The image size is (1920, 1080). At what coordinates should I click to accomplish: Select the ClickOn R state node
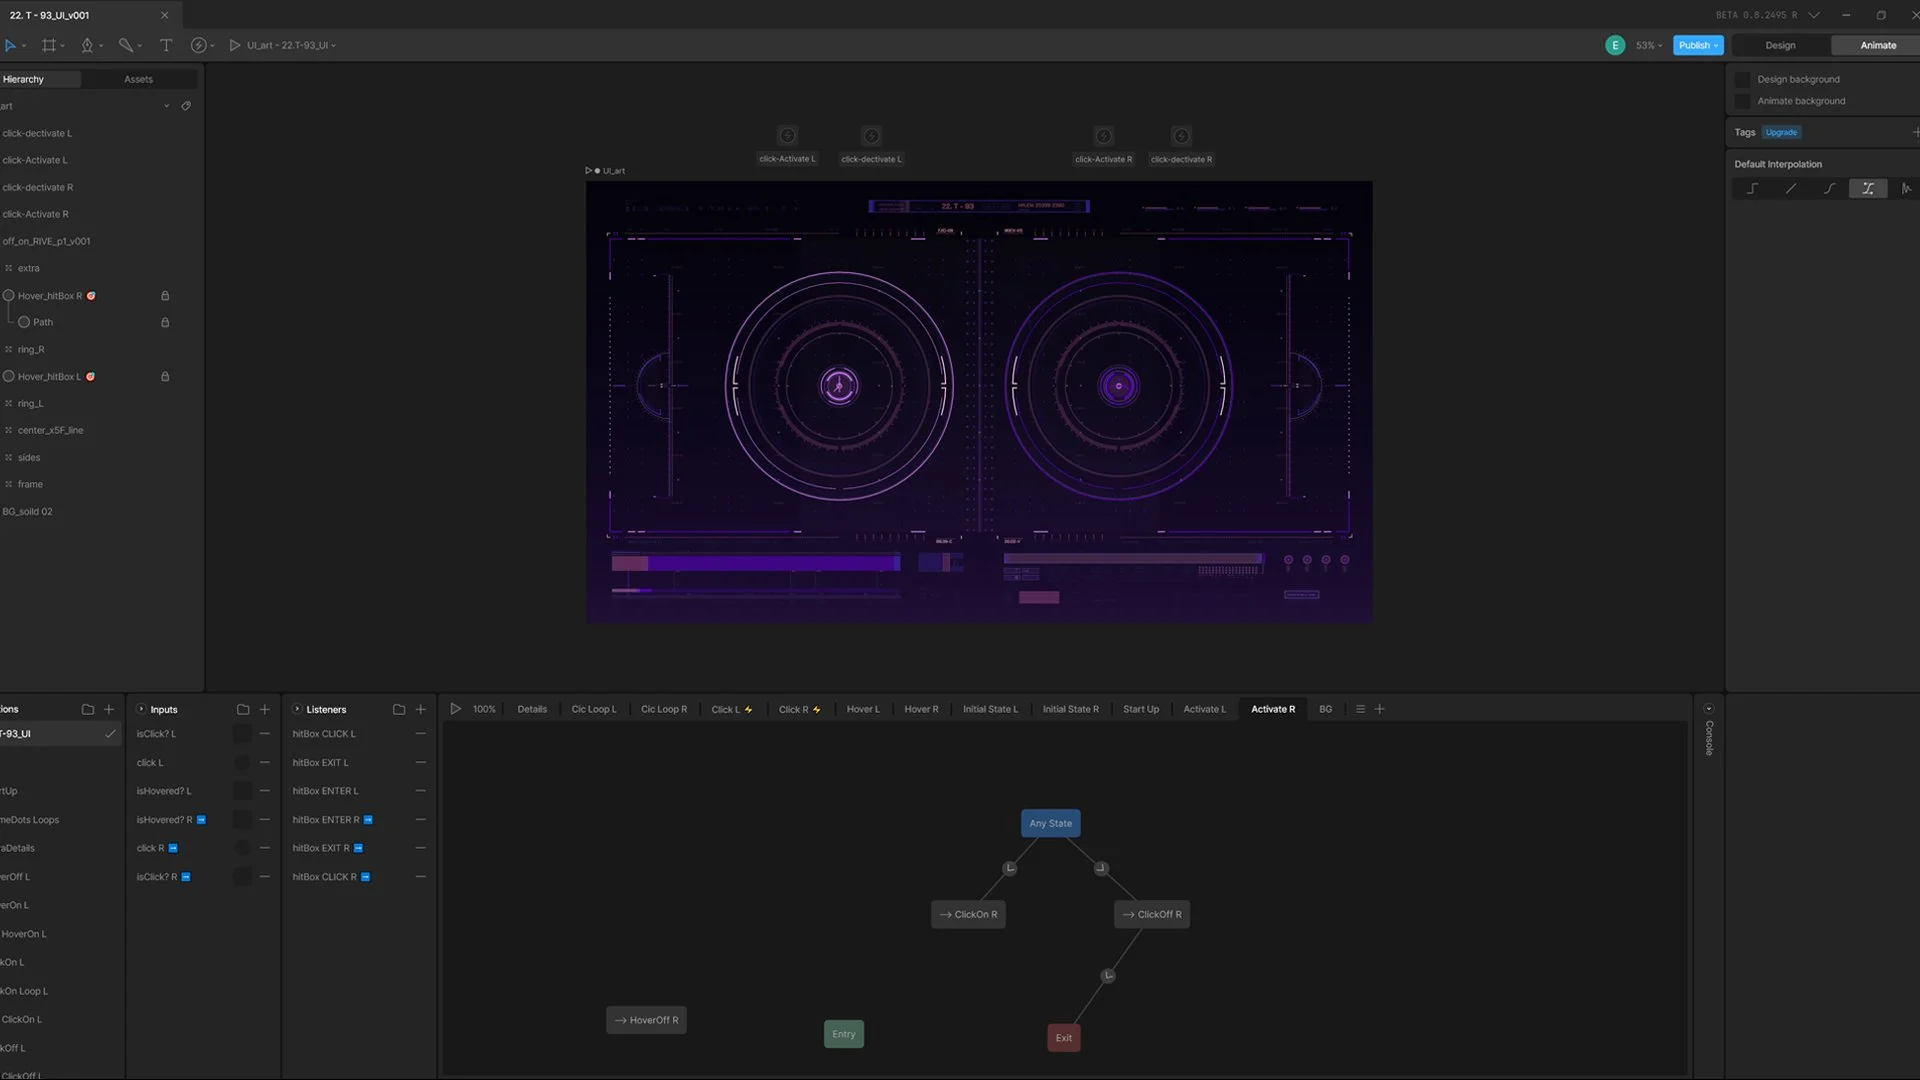point(968,914)
